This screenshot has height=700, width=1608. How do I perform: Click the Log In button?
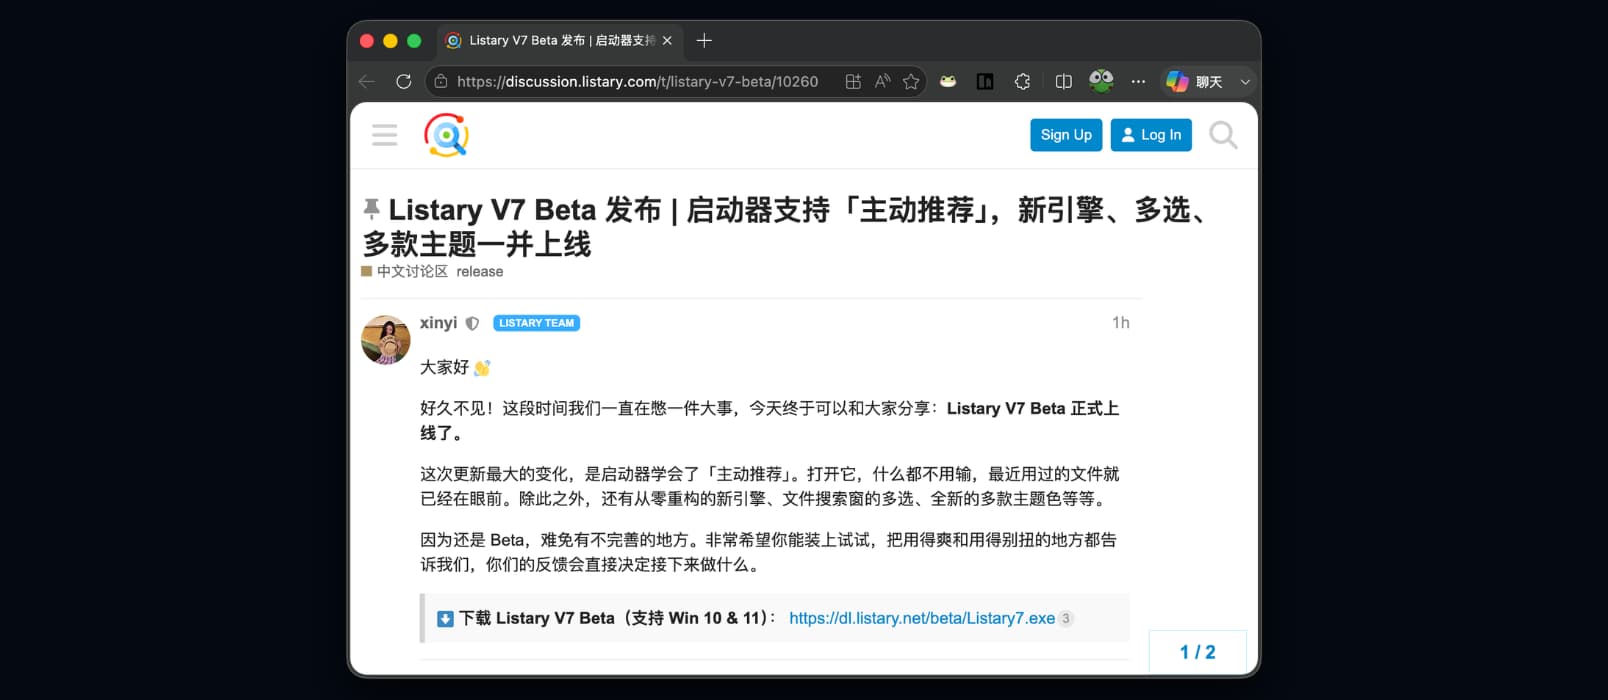pos(1151,135)
